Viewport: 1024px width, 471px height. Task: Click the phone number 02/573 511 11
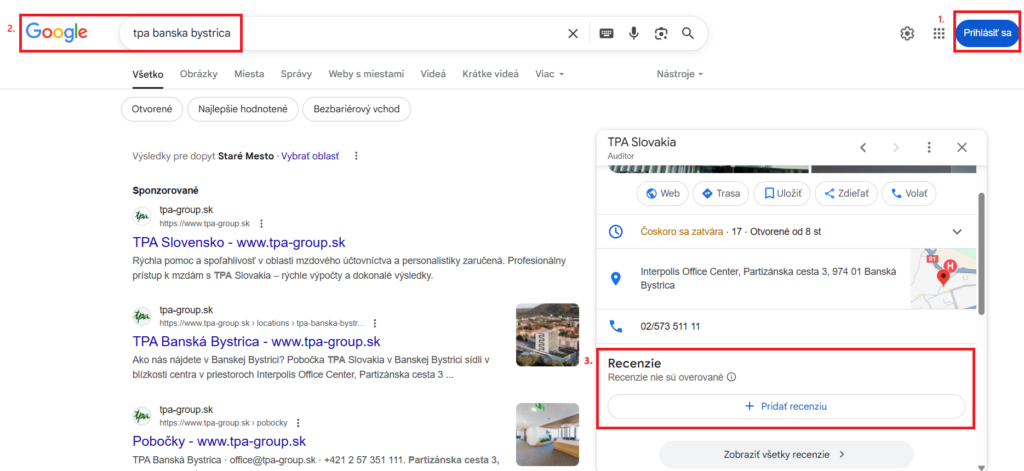[671, 326]
